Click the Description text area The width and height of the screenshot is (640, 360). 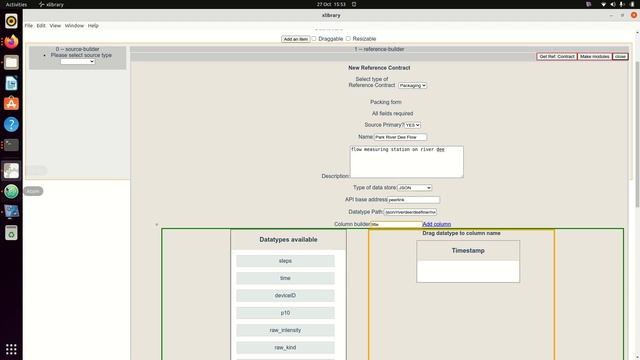click(407, 162)
